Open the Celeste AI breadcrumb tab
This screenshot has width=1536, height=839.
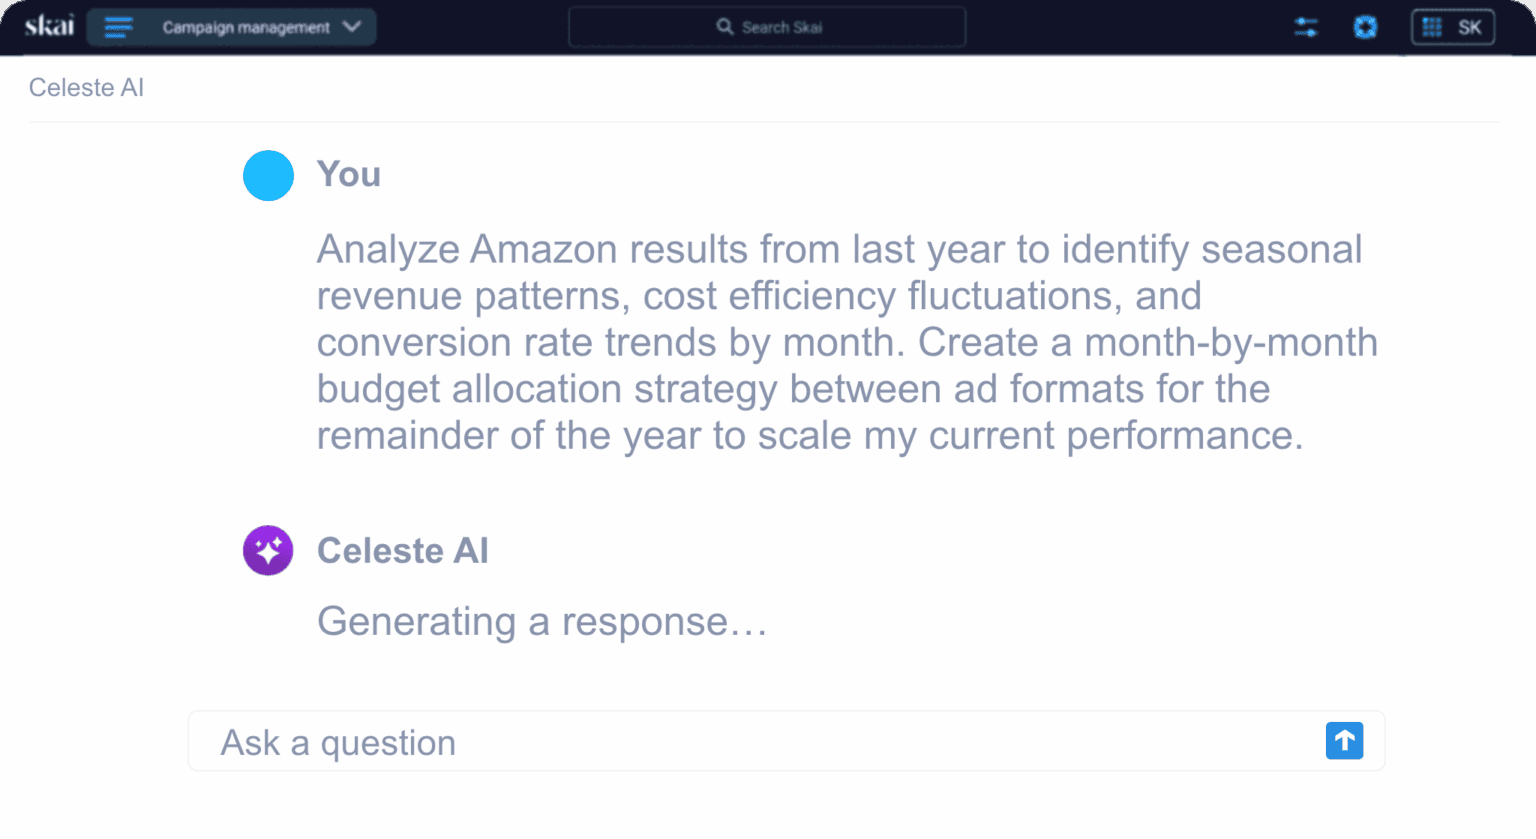86,88
